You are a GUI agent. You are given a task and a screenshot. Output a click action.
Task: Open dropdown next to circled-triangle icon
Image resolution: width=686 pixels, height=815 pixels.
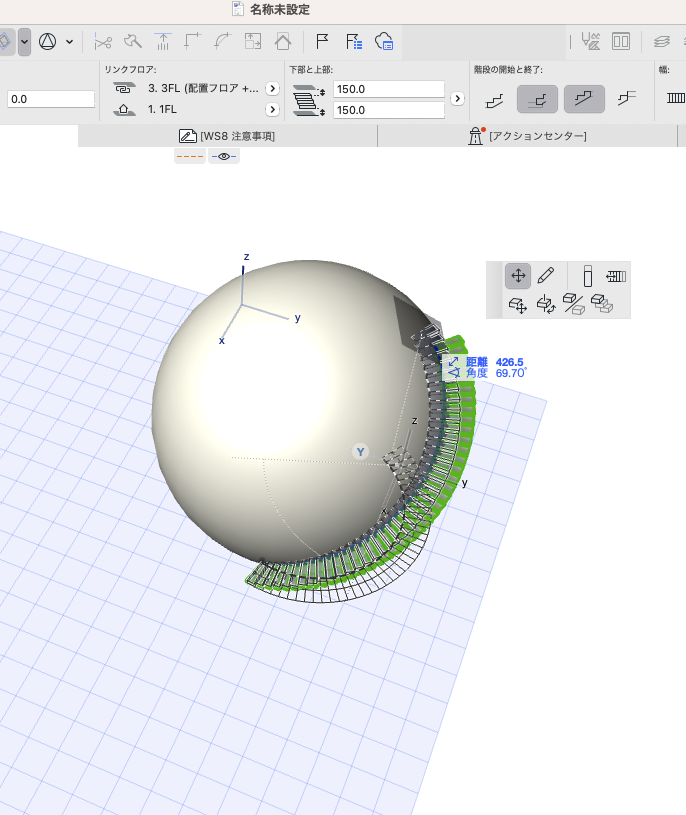[69, 42]
